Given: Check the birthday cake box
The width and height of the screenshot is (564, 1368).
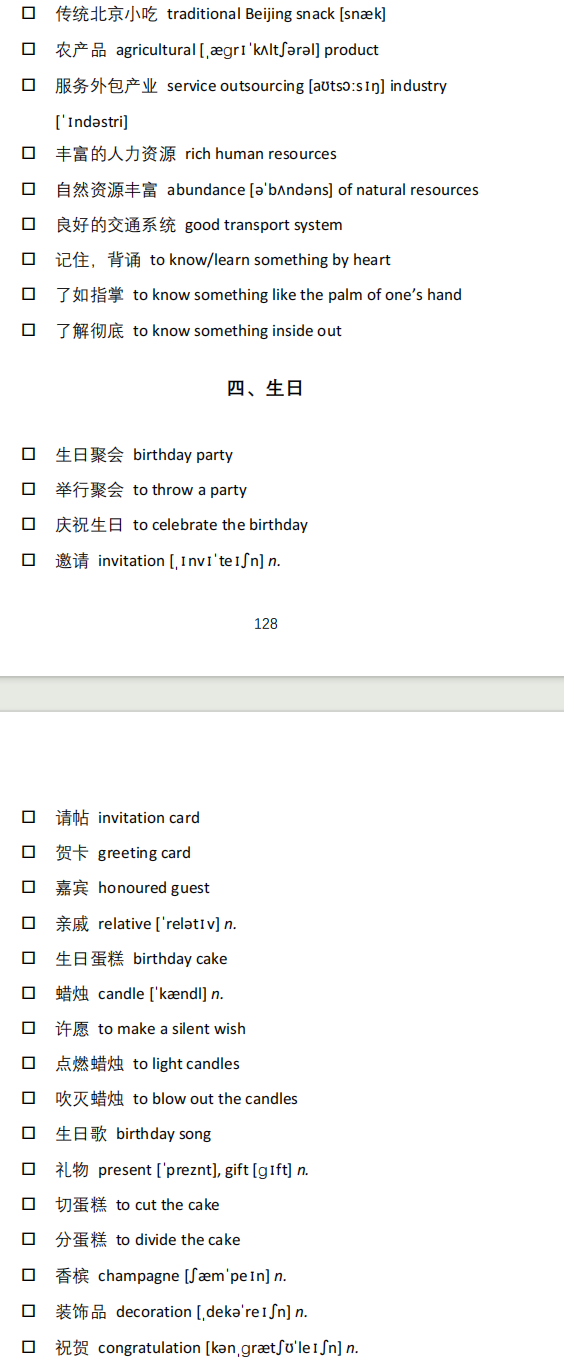Looking at the screenshot, I should (29, 958).
